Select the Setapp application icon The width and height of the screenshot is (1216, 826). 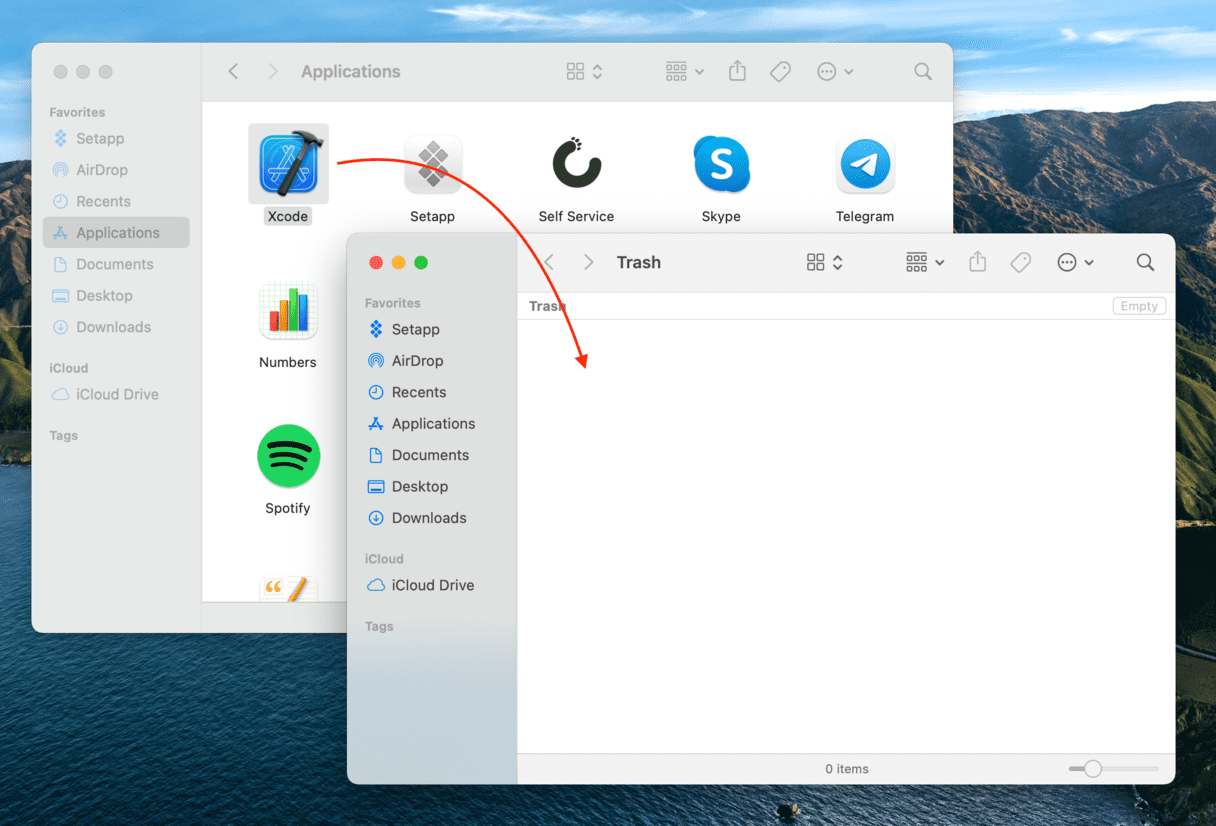click(432, 164)
